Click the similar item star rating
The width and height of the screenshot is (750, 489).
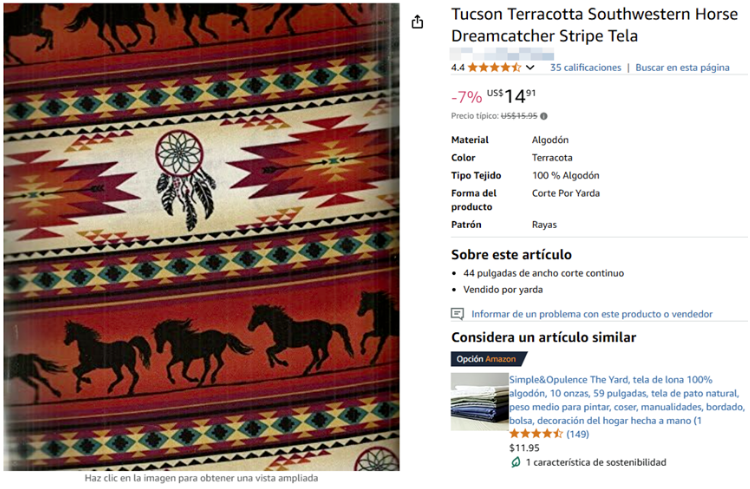coord(536,434)
